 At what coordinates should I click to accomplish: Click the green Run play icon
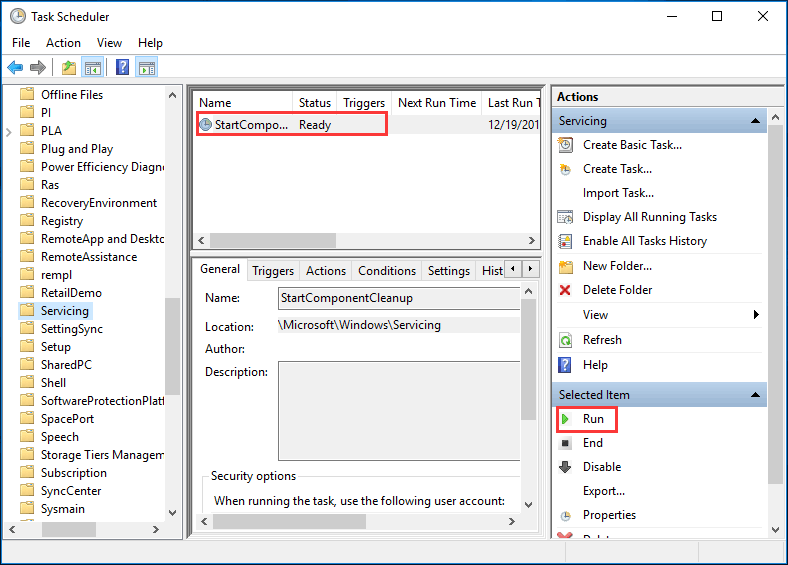565,419
